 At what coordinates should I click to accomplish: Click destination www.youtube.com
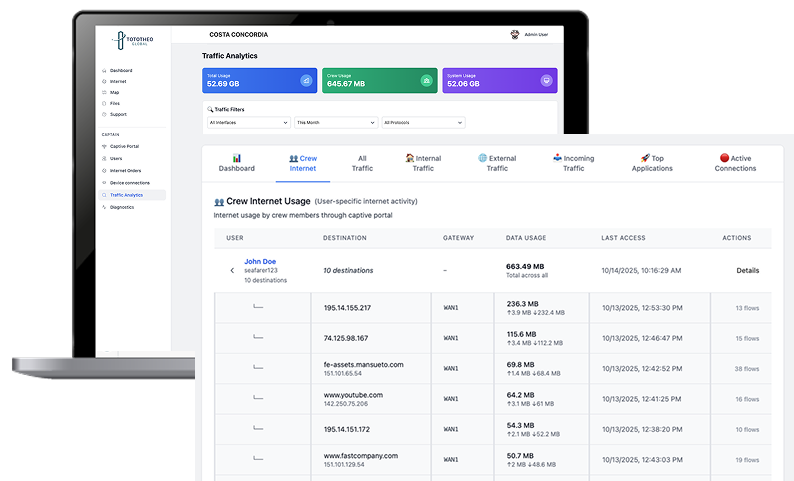pyautogui.click(x=353, y=395)
